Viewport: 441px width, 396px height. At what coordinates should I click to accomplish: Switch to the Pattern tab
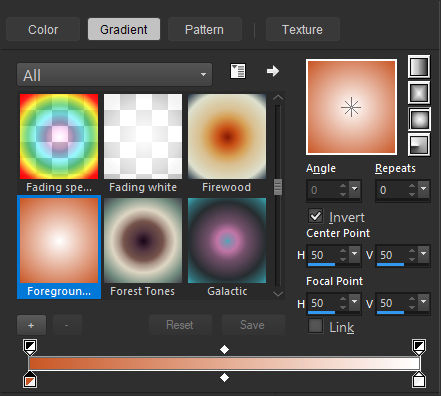coord(204,30)
